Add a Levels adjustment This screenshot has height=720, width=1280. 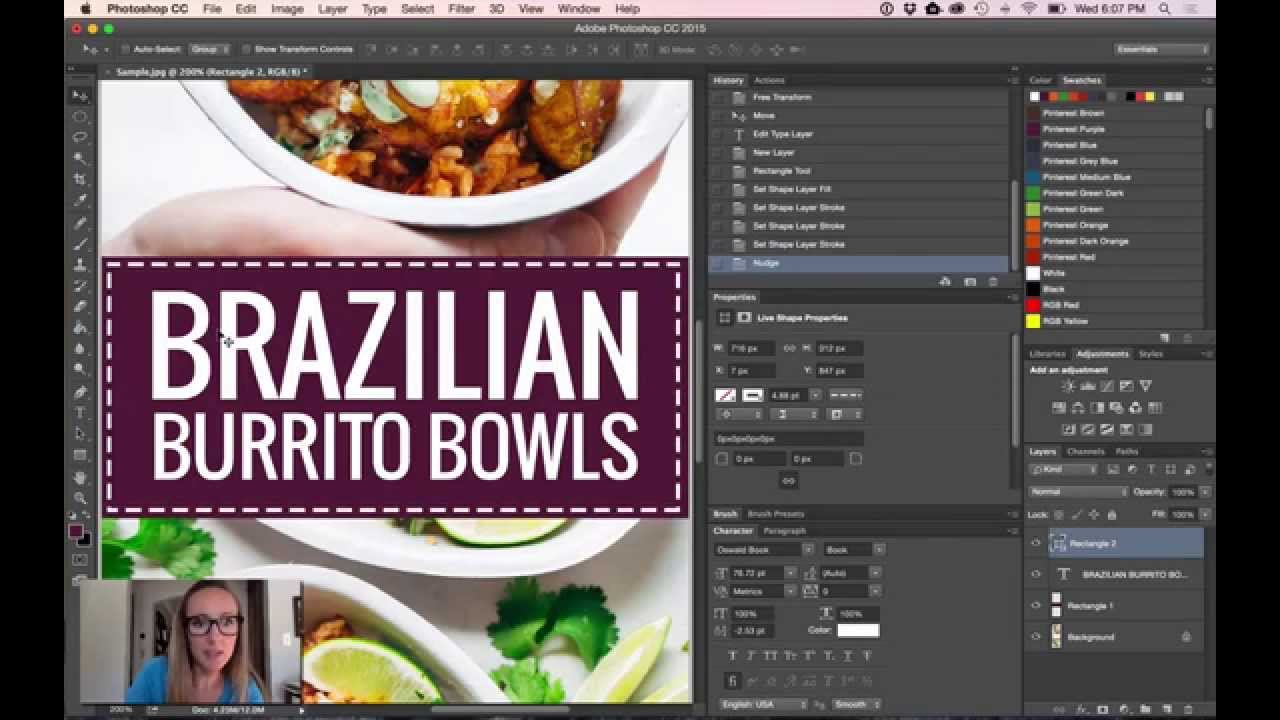[1088, 386]
